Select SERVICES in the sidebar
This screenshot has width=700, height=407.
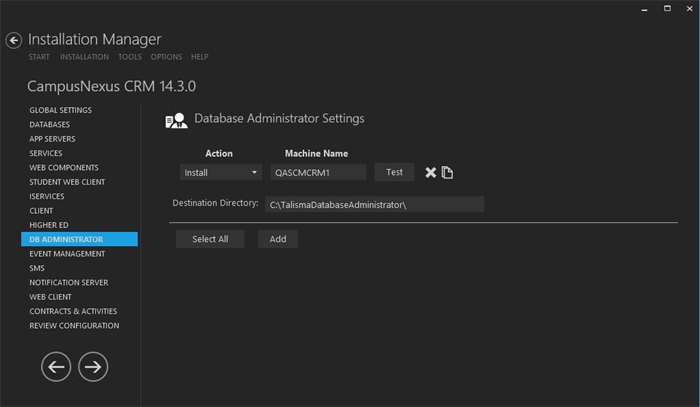click(x=46, y=153)
